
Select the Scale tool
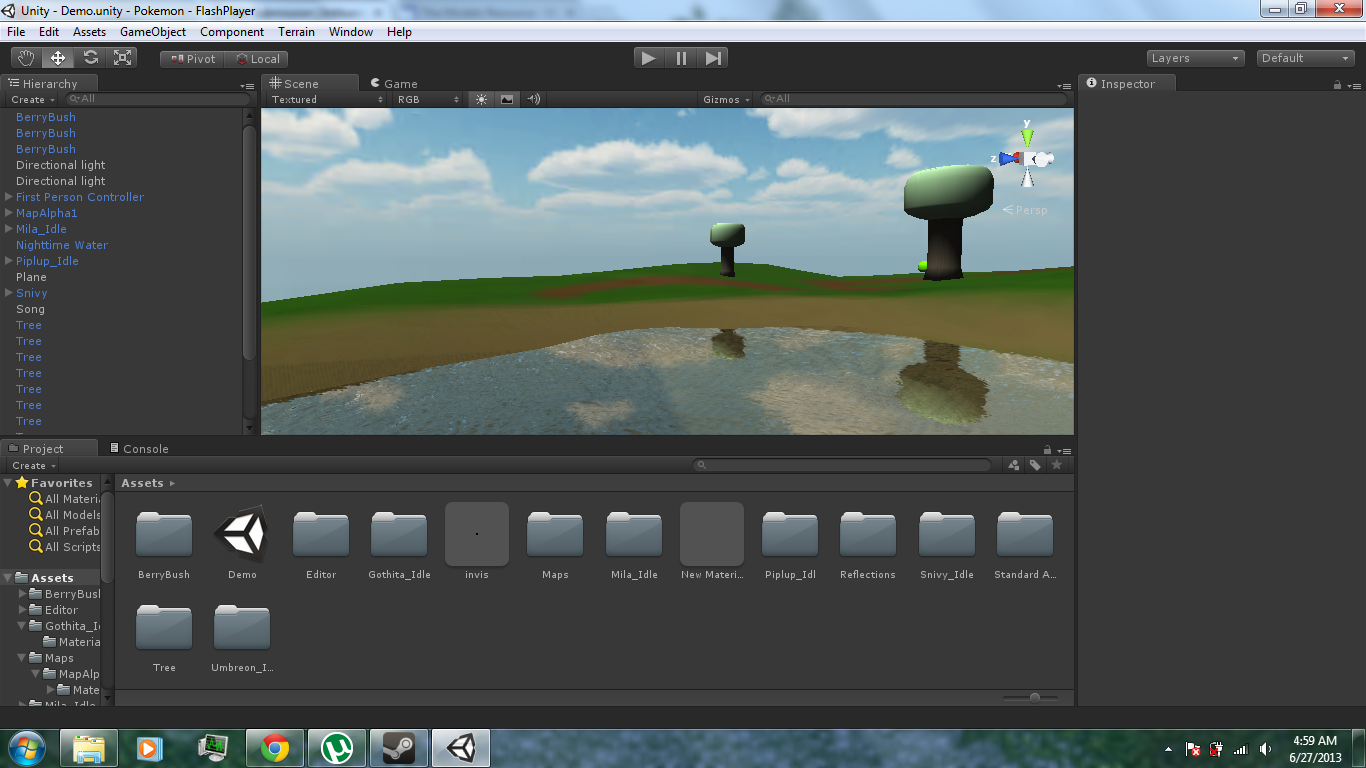coord(123,58)
